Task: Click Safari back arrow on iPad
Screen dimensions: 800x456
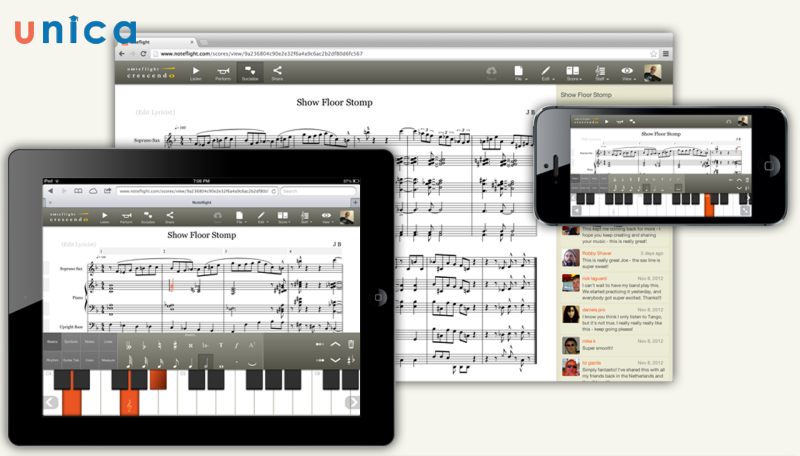Action: coord(51,191)
